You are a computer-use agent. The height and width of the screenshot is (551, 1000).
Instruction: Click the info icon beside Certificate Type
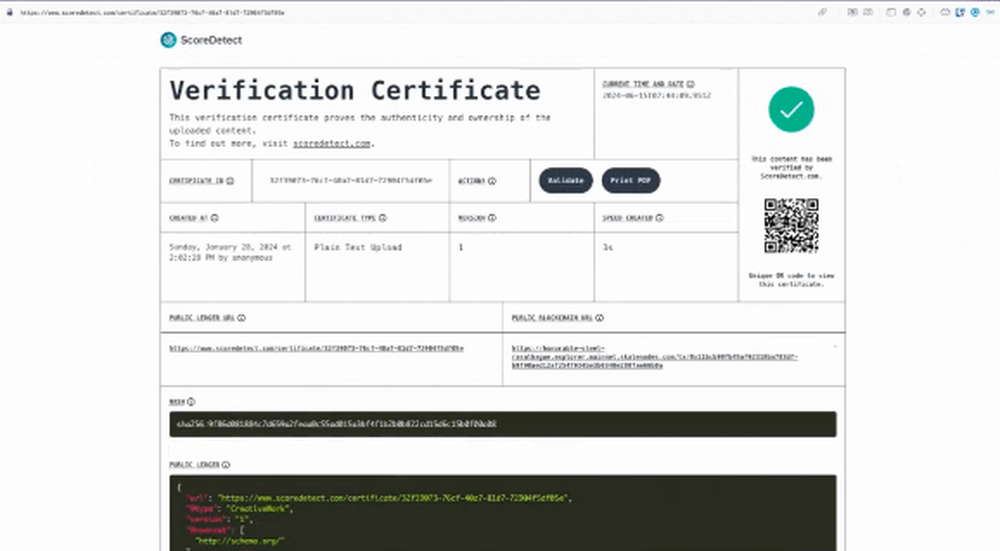click(x=383, y=217)
